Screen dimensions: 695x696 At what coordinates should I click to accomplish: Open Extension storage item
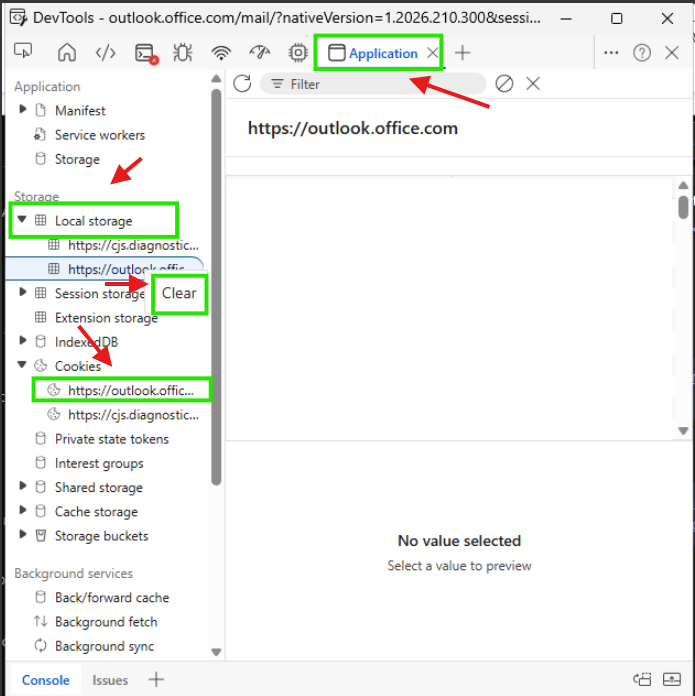[106, 318]
